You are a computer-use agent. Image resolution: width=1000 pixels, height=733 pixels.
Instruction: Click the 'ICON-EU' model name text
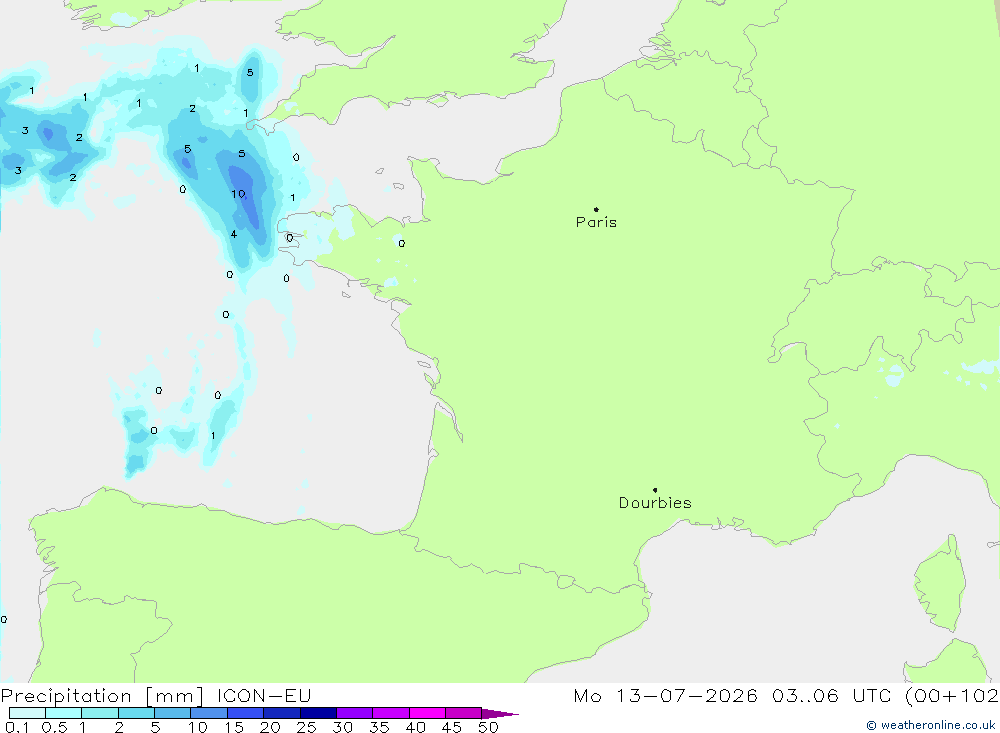pos(264,695)
